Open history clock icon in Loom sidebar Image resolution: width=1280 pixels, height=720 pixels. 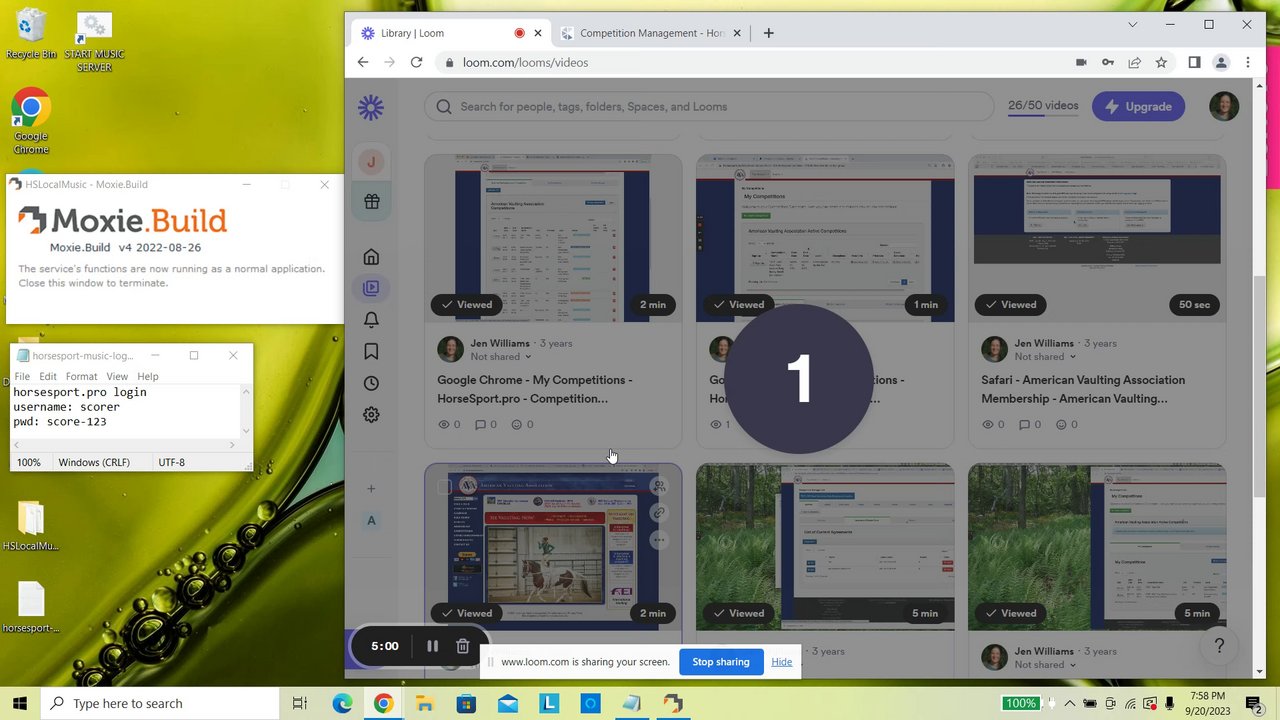(371, 383)
